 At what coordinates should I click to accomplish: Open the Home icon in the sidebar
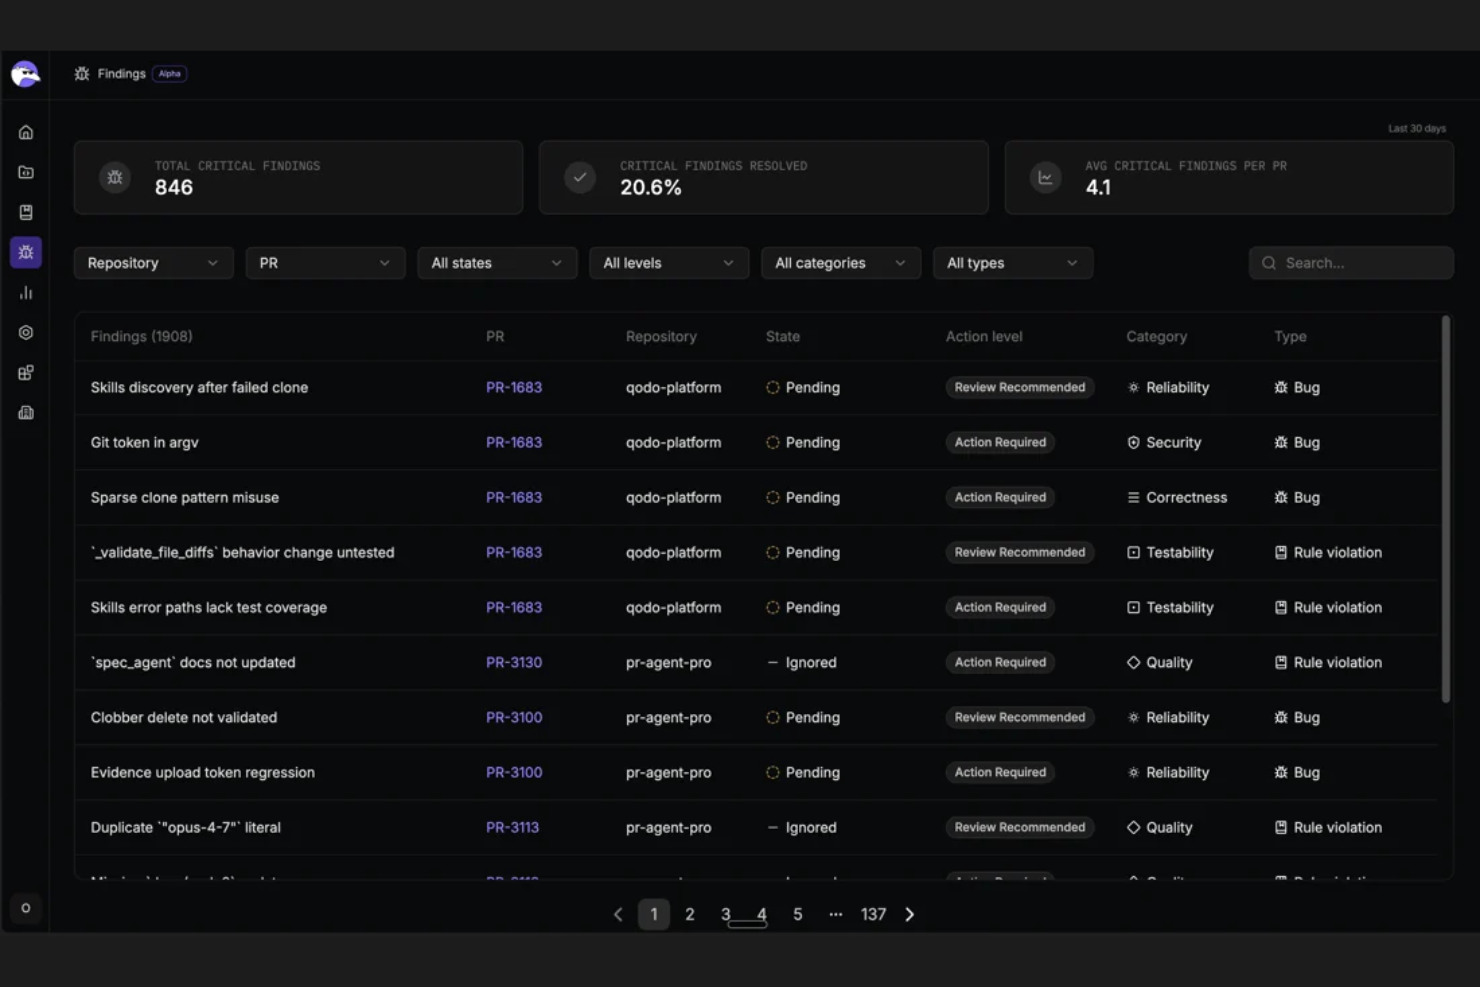pyautogui.click(x=26, y=132)
